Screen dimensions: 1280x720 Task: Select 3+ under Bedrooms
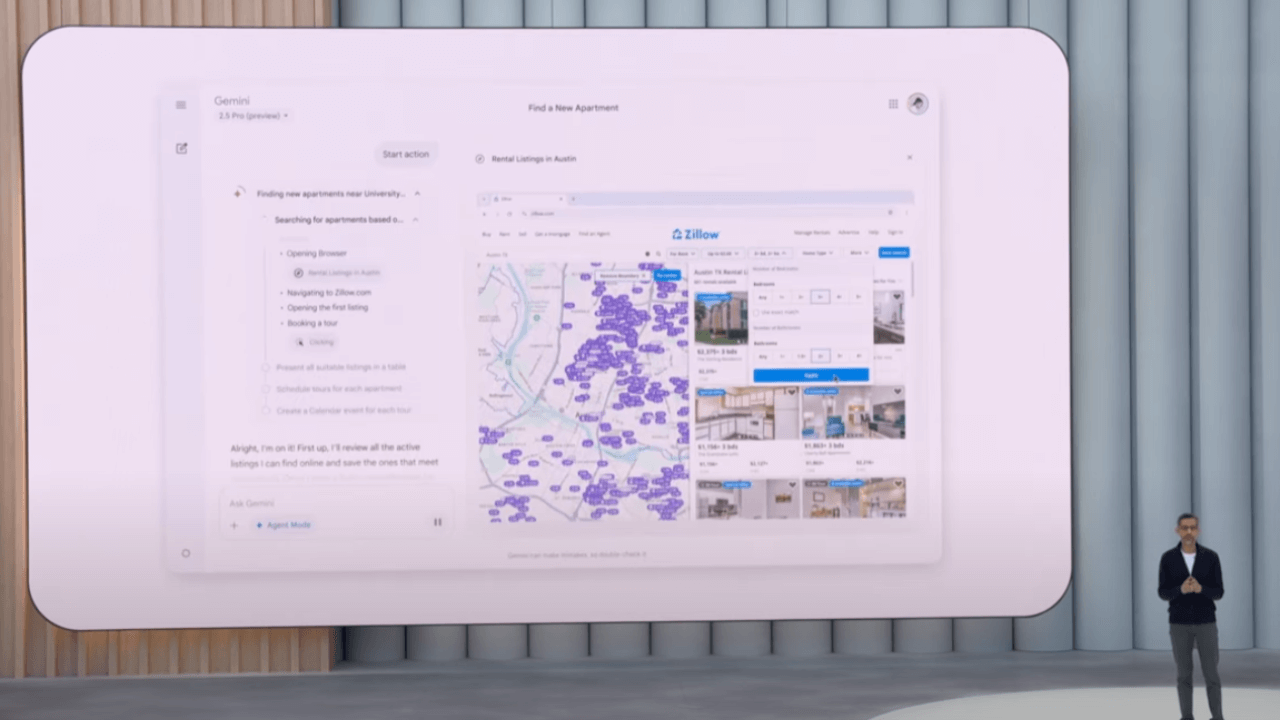pyautogui.click(x=820, y=297)
